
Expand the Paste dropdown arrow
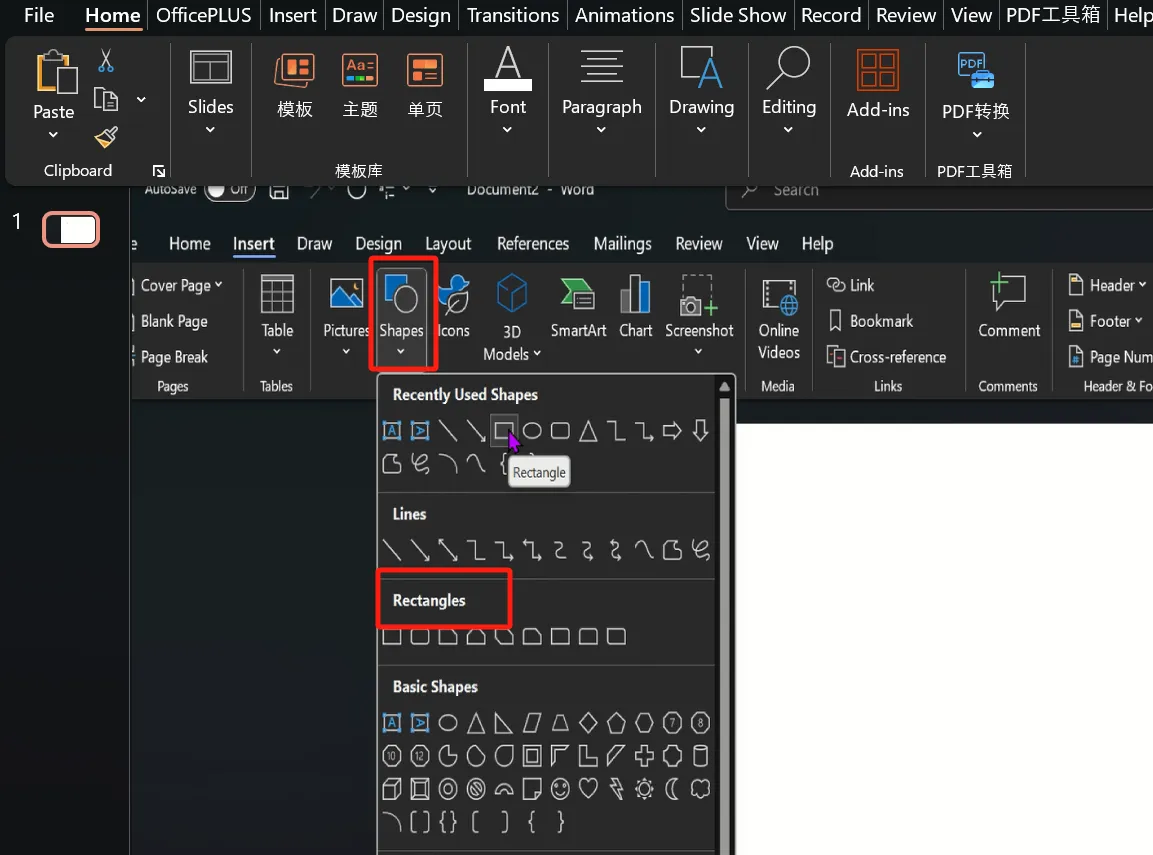pyautogui.click(x=54, y=135)
